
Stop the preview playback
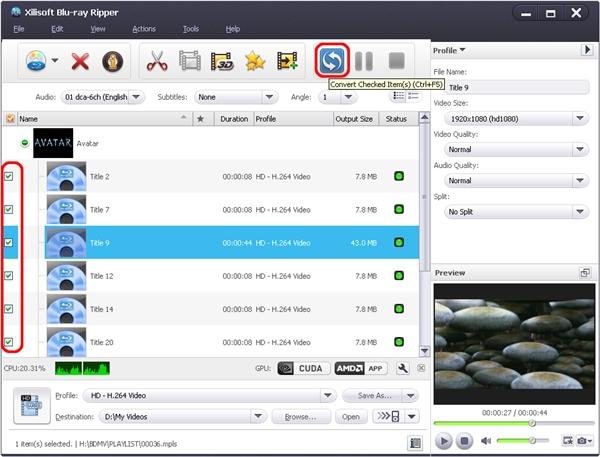pyautogui.click(x=464, y=441)
